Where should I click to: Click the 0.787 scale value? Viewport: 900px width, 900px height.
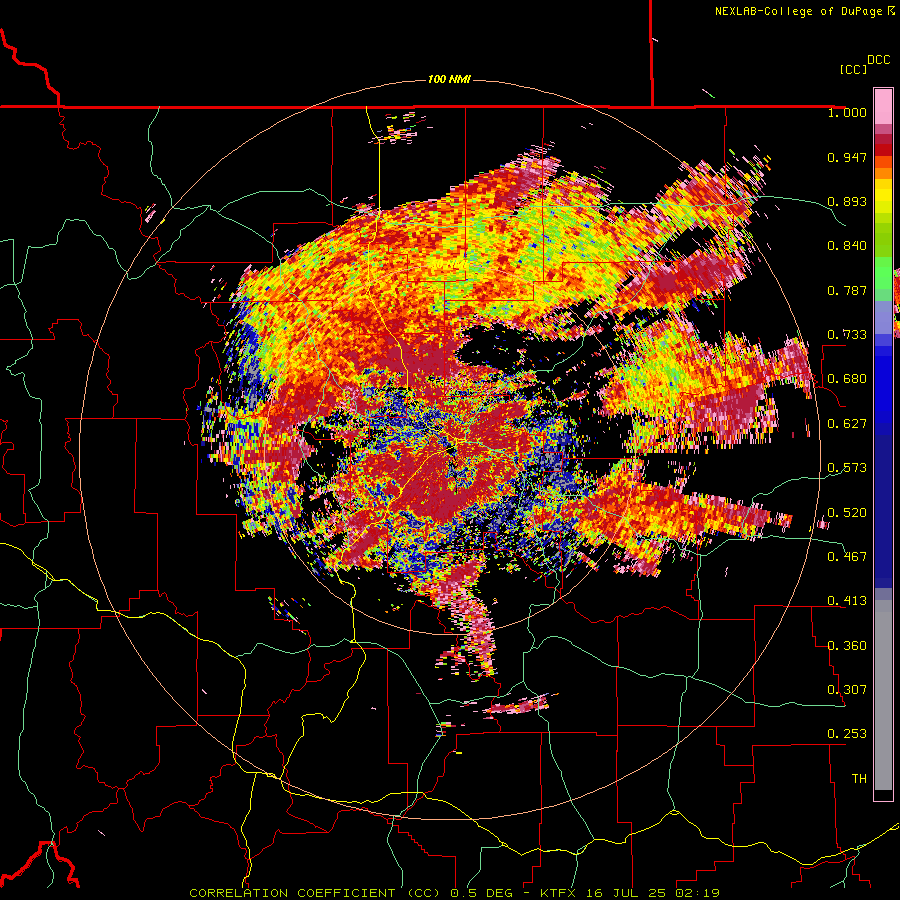847,290
